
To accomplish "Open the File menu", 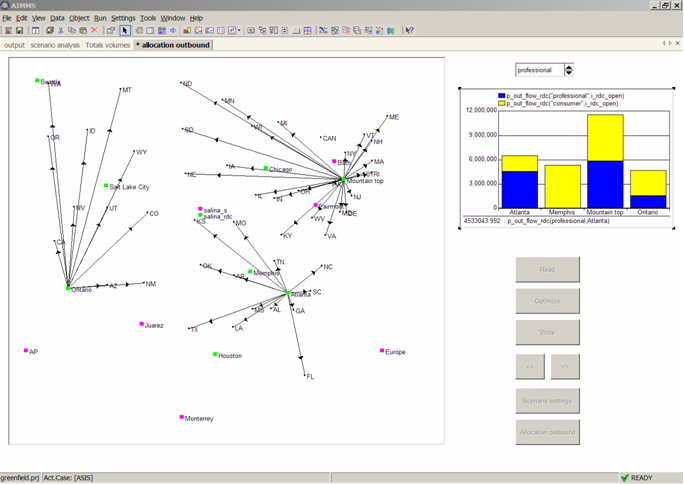I will (x=7, y=18).
